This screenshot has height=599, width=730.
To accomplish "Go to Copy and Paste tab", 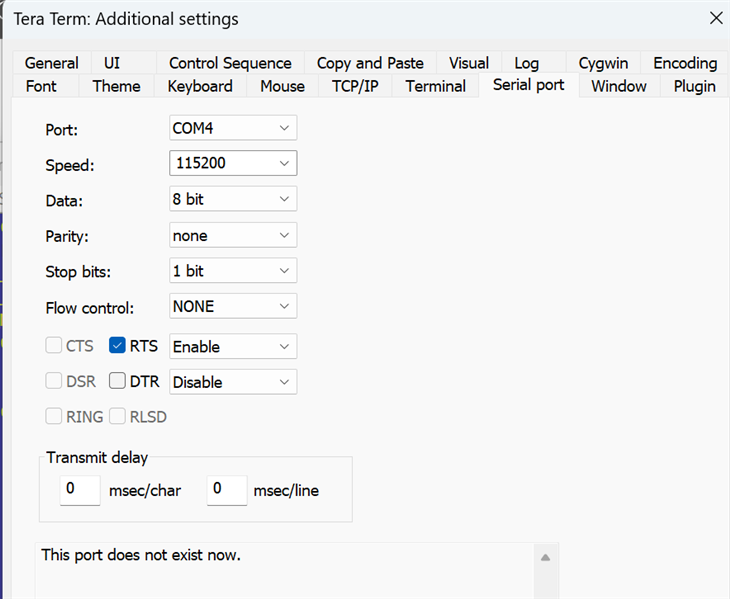I will (370, 63).
